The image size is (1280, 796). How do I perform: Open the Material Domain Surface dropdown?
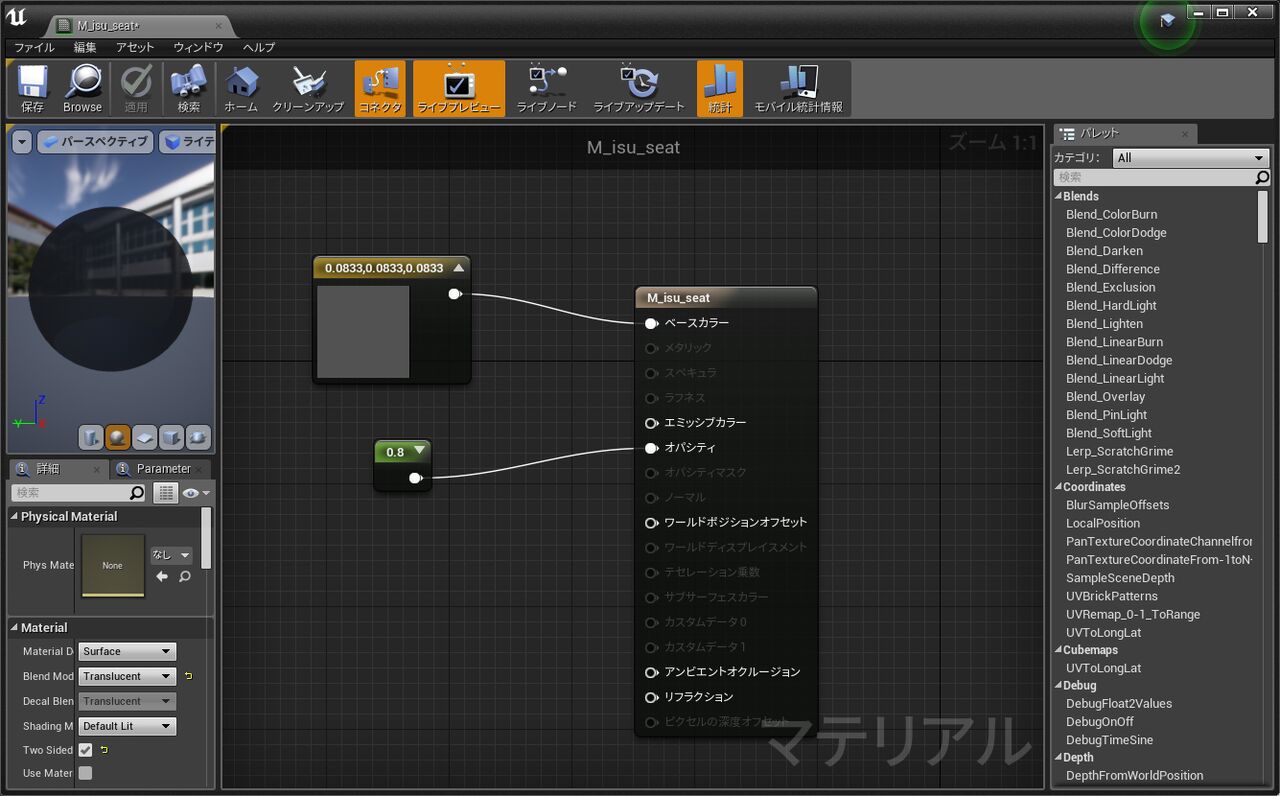pos(127,651)
